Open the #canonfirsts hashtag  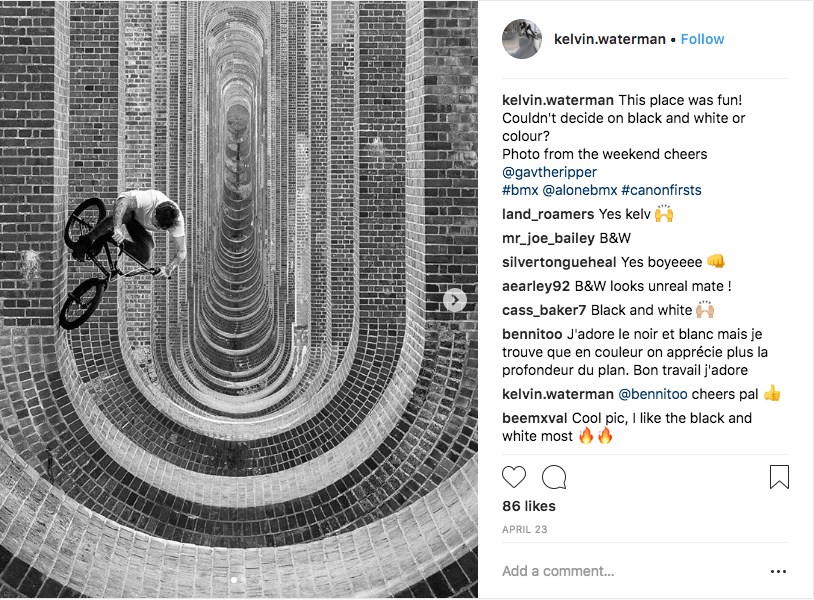pyautogui.click(x=661, y=190)
